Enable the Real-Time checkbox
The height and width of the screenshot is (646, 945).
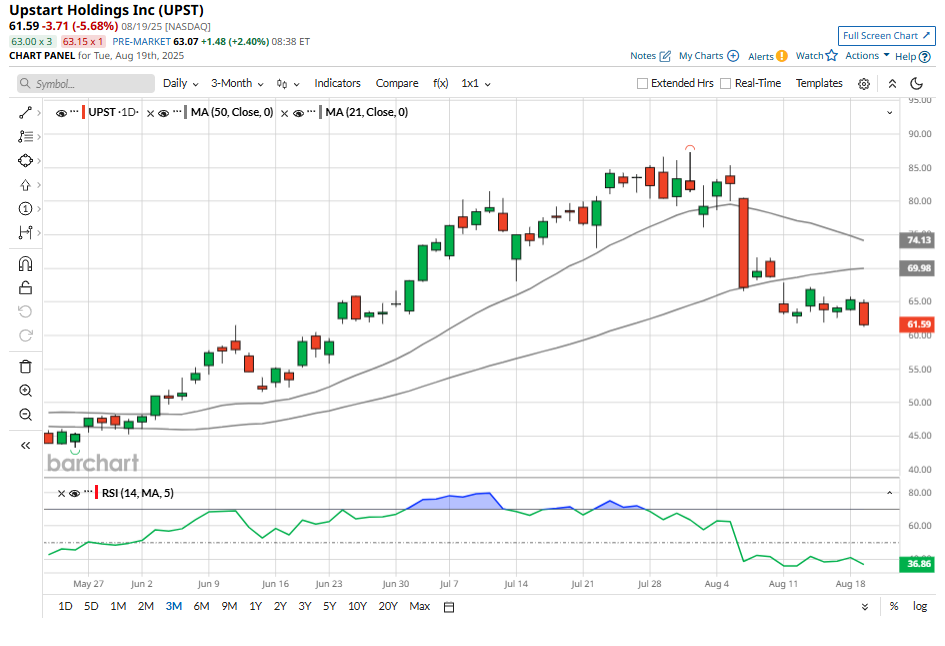[726, 84]
